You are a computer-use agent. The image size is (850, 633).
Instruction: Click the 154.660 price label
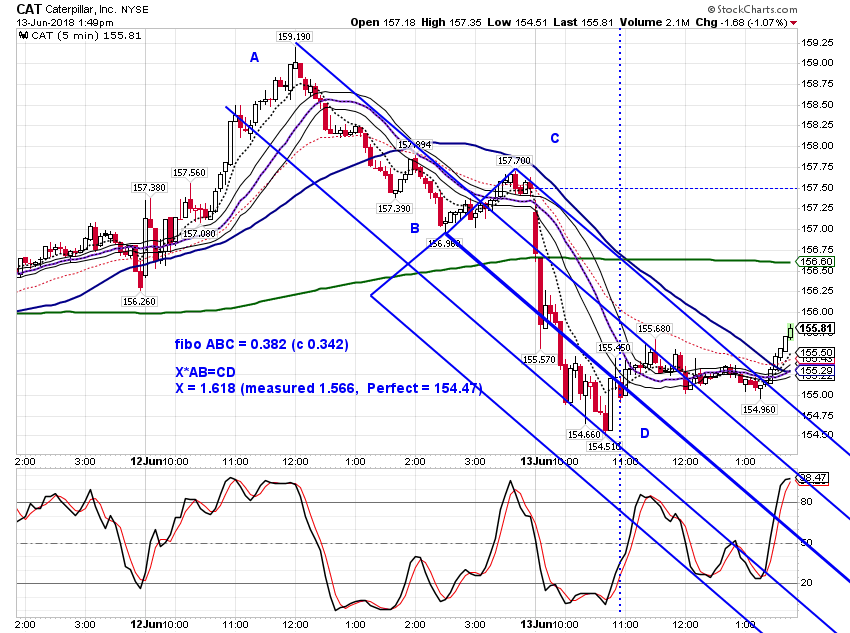click(x=584, y=434)
